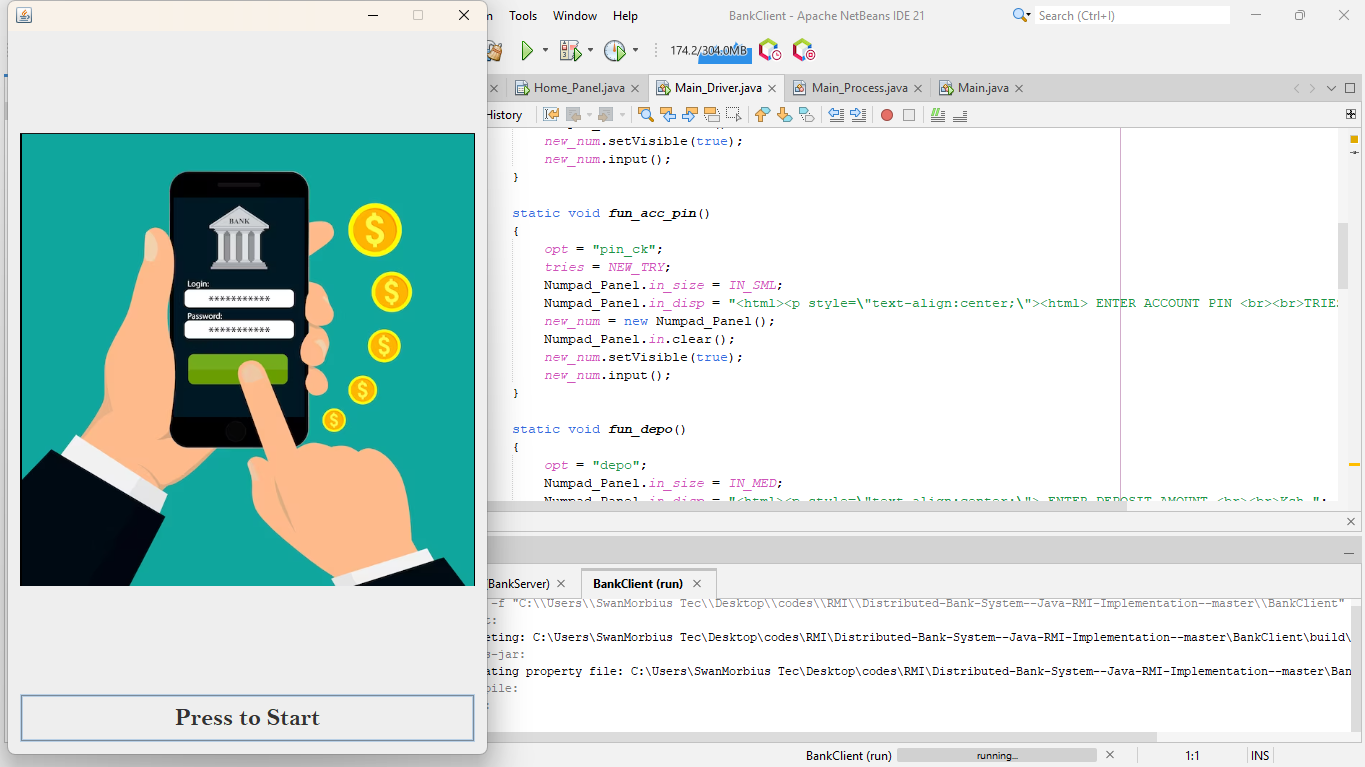Click NetBeans icon with red stop badge
Image resolution: width=1365 pixels, height=767 pixels.
tap(803, 50)
